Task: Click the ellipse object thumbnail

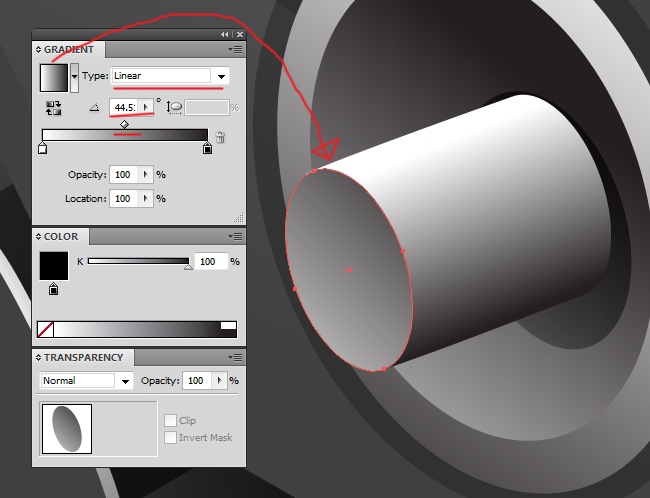Action: pyautogui.click(x=67, y=429)
